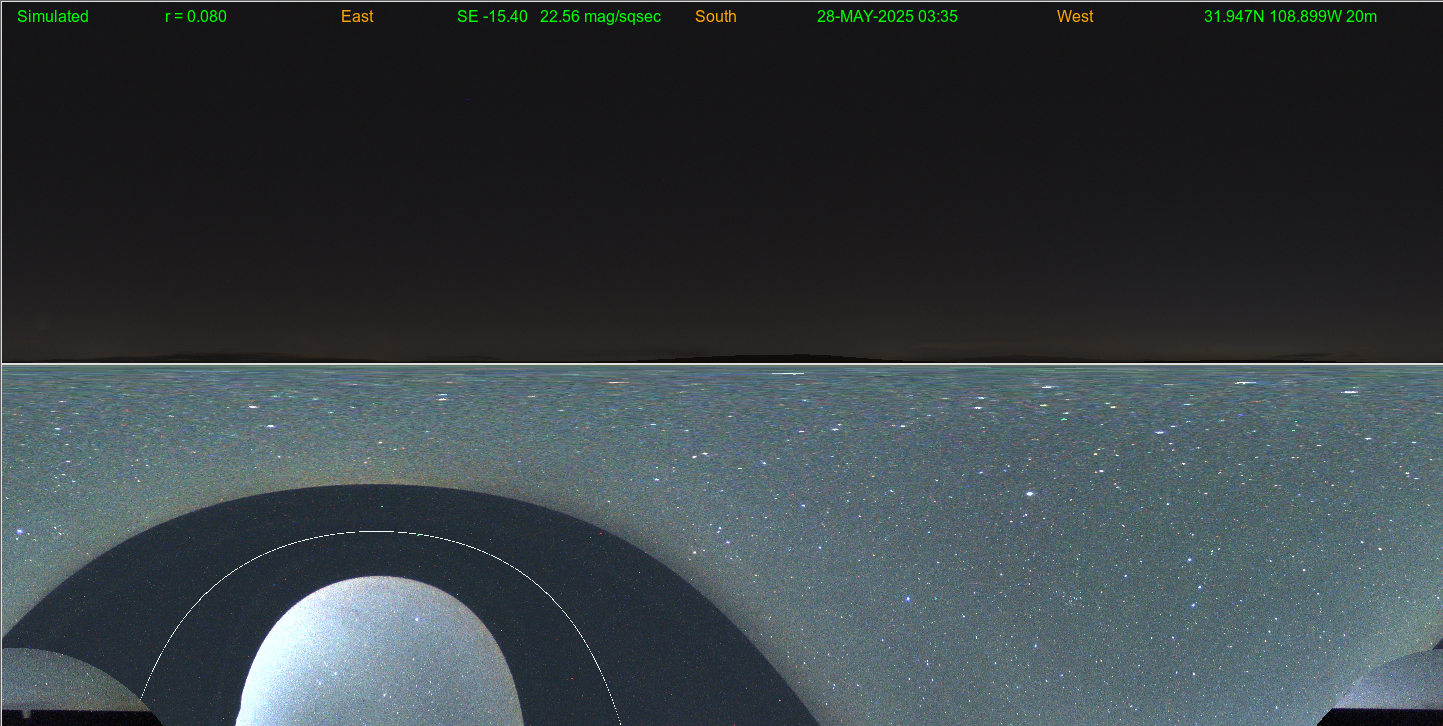This screenshot has height=726, width=1443.
Task: Select the date "28-MAY-2025"
Action: 865,17
